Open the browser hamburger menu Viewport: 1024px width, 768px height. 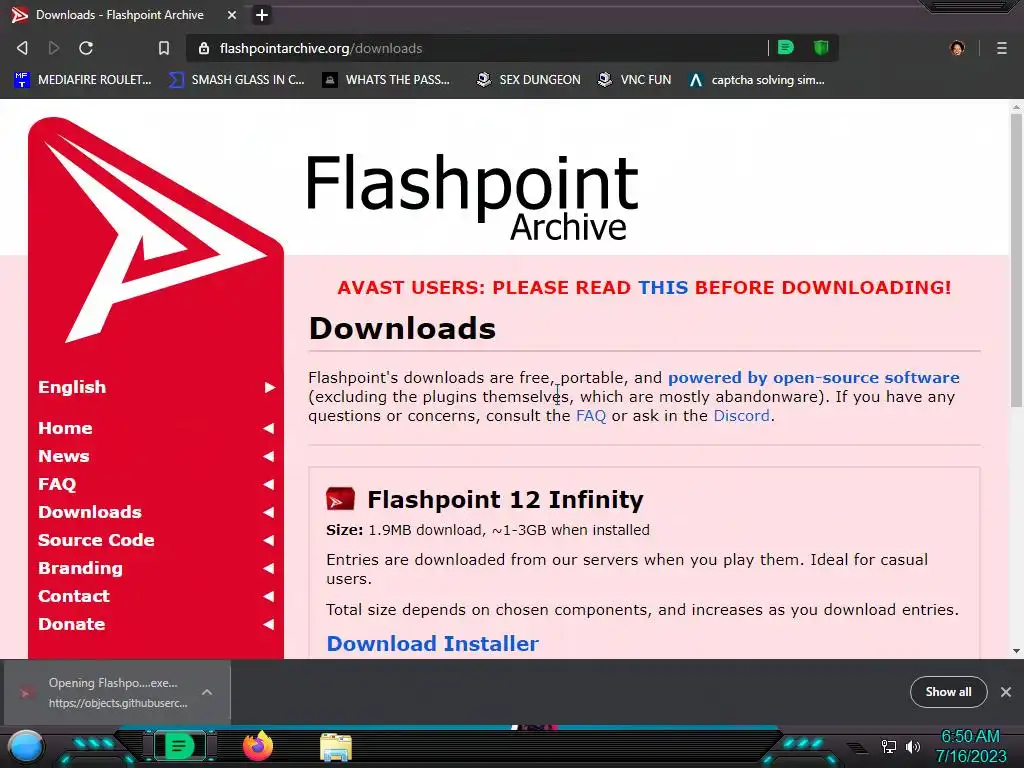pyautogui.click(x=1002, y=48)
